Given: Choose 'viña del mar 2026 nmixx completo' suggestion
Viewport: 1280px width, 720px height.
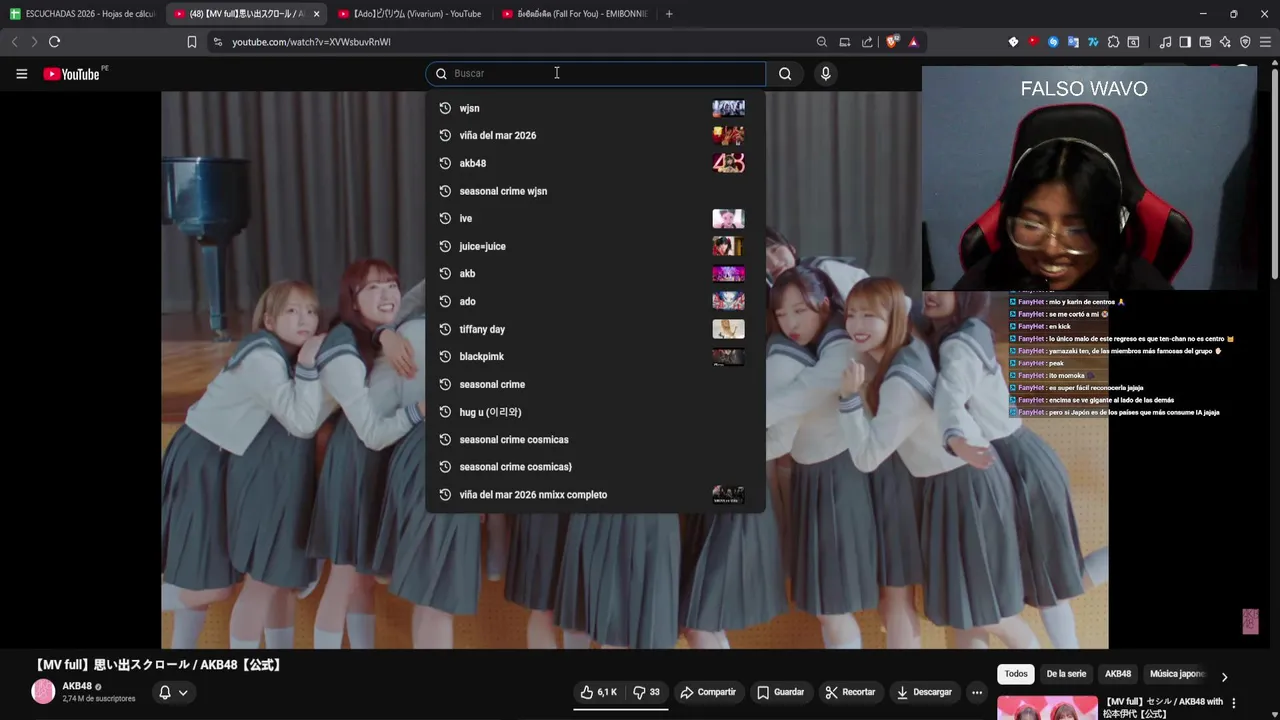Looking at the screenshot, I should 595,495.
